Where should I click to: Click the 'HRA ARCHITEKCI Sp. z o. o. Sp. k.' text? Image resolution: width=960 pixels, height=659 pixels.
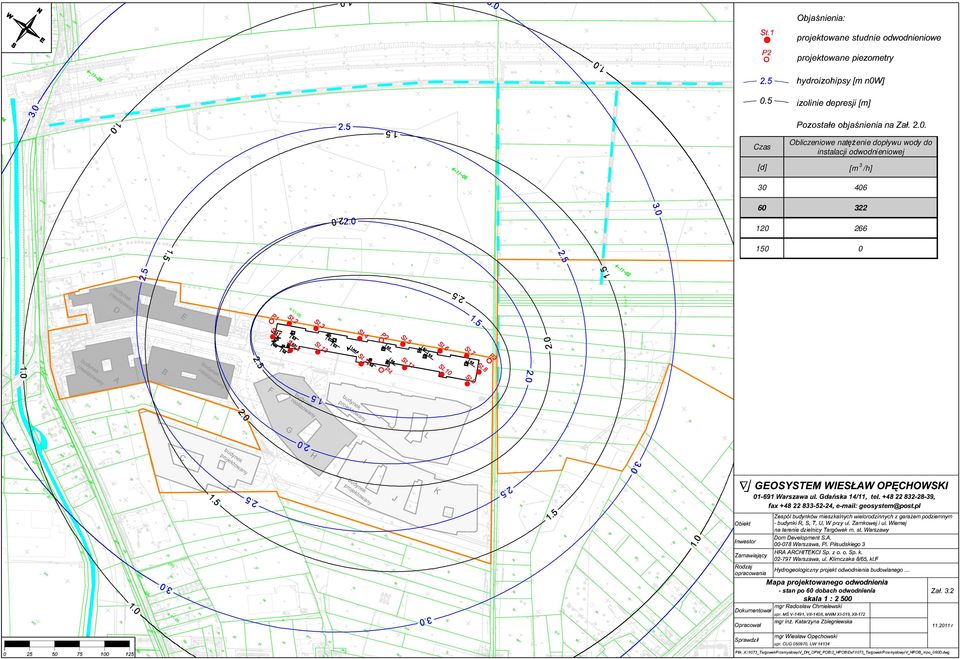817,552
